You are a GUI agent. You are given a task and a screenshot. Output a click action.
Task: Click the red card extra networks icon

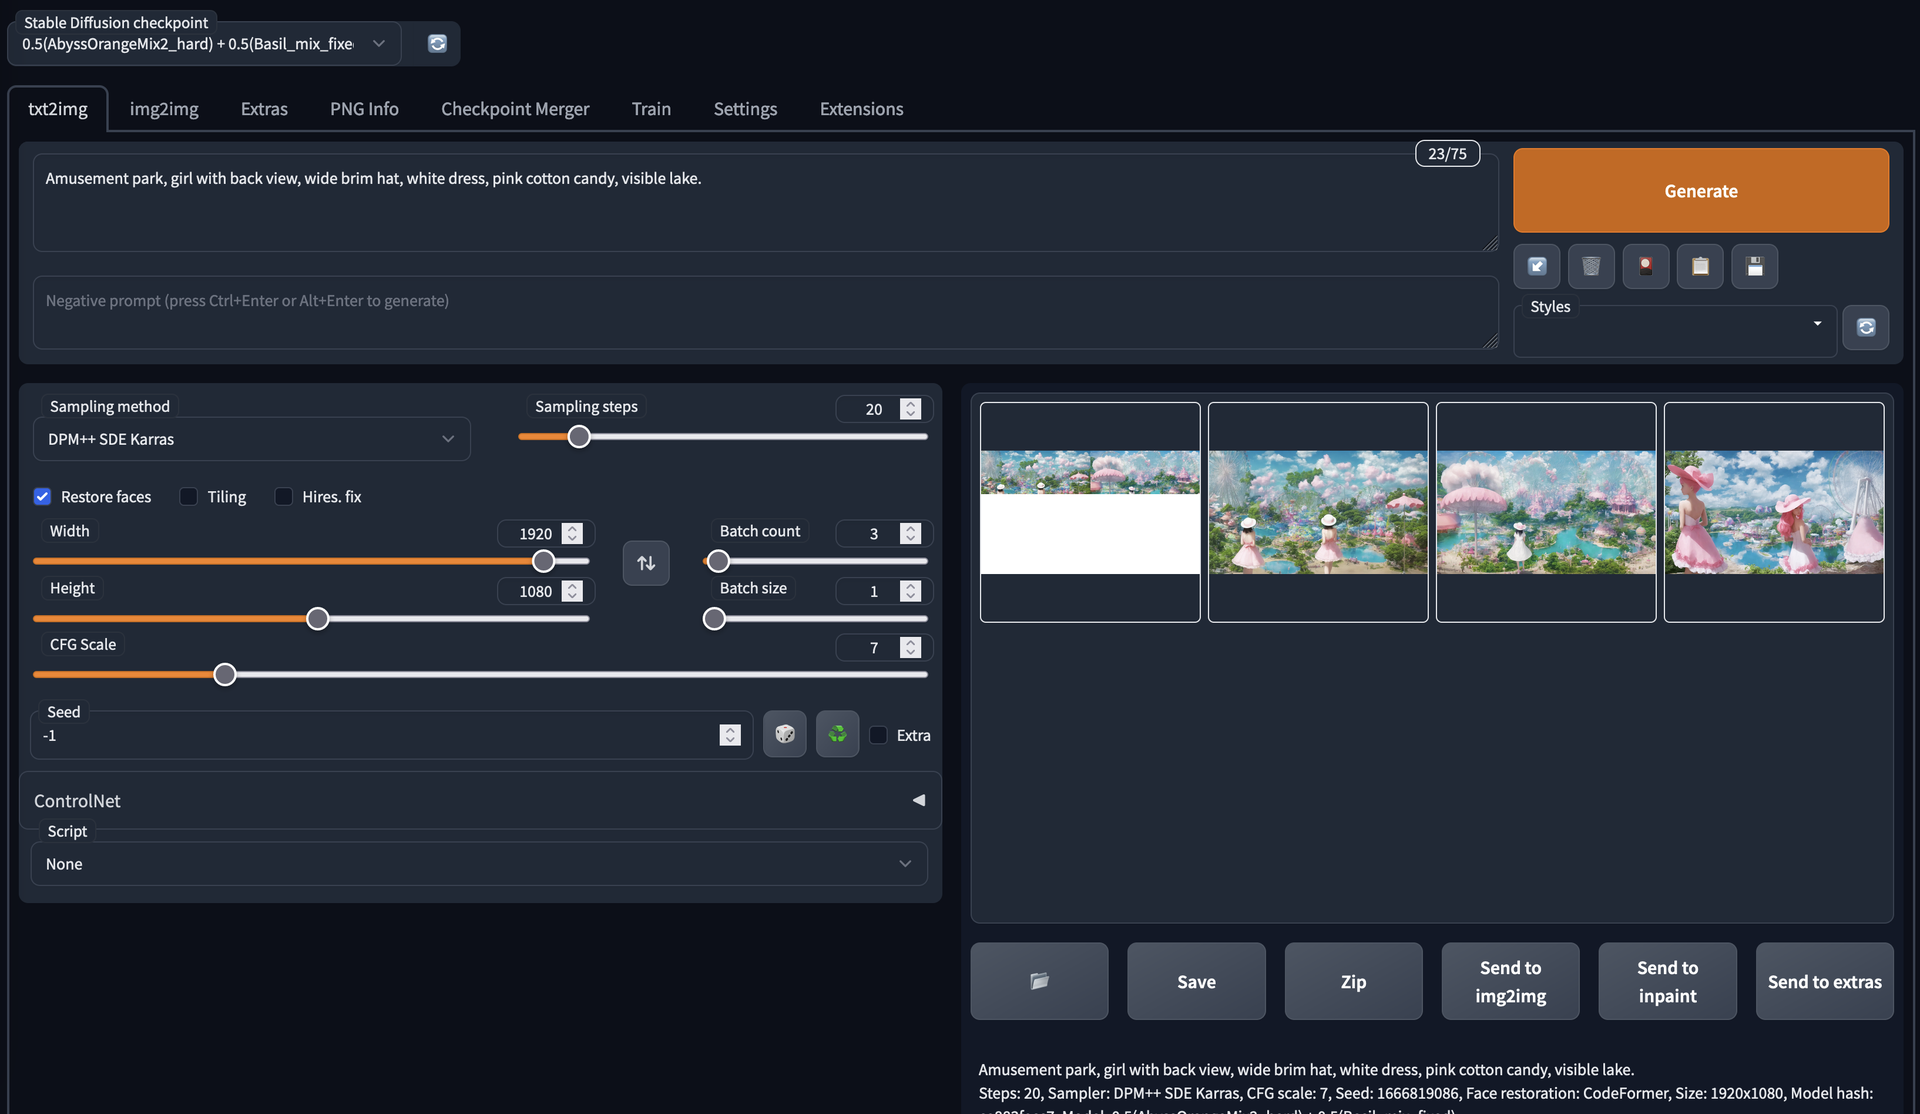click(1645, 266)
